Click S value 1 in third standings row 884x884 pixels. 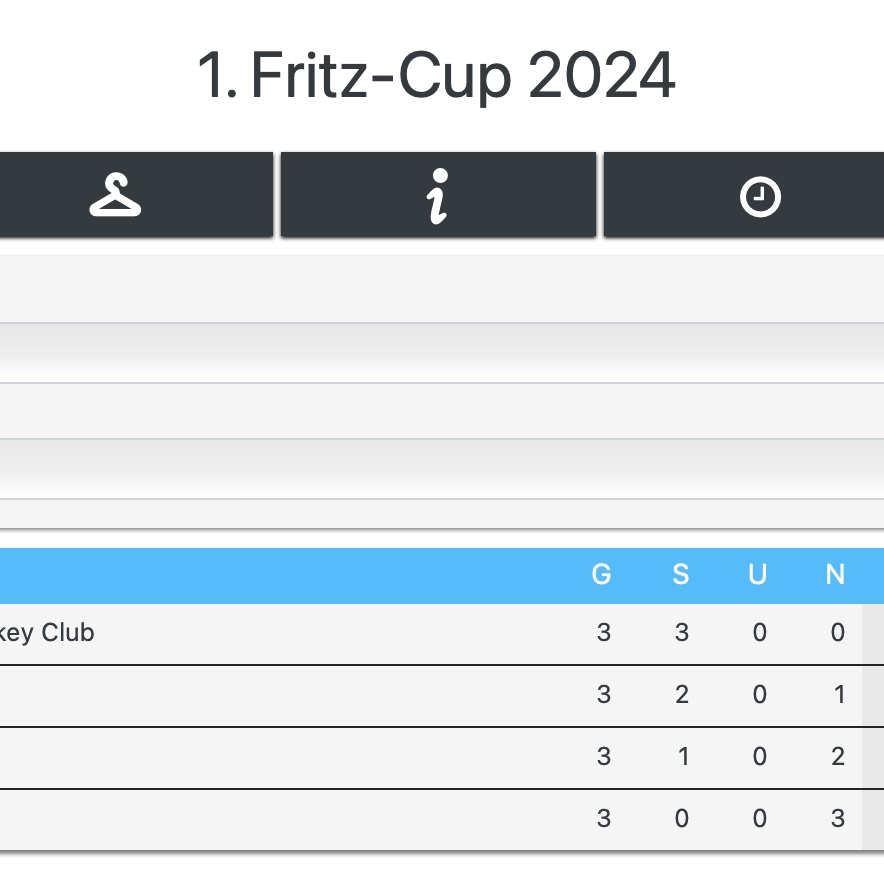coord(681,757)
